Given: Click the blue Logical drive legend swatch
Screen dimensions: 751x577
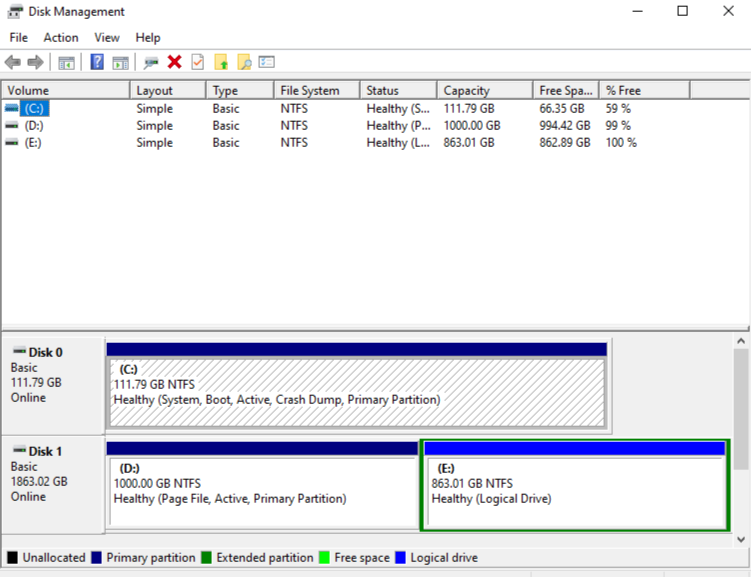Looking at the screenshot, I should coord(400,557).
